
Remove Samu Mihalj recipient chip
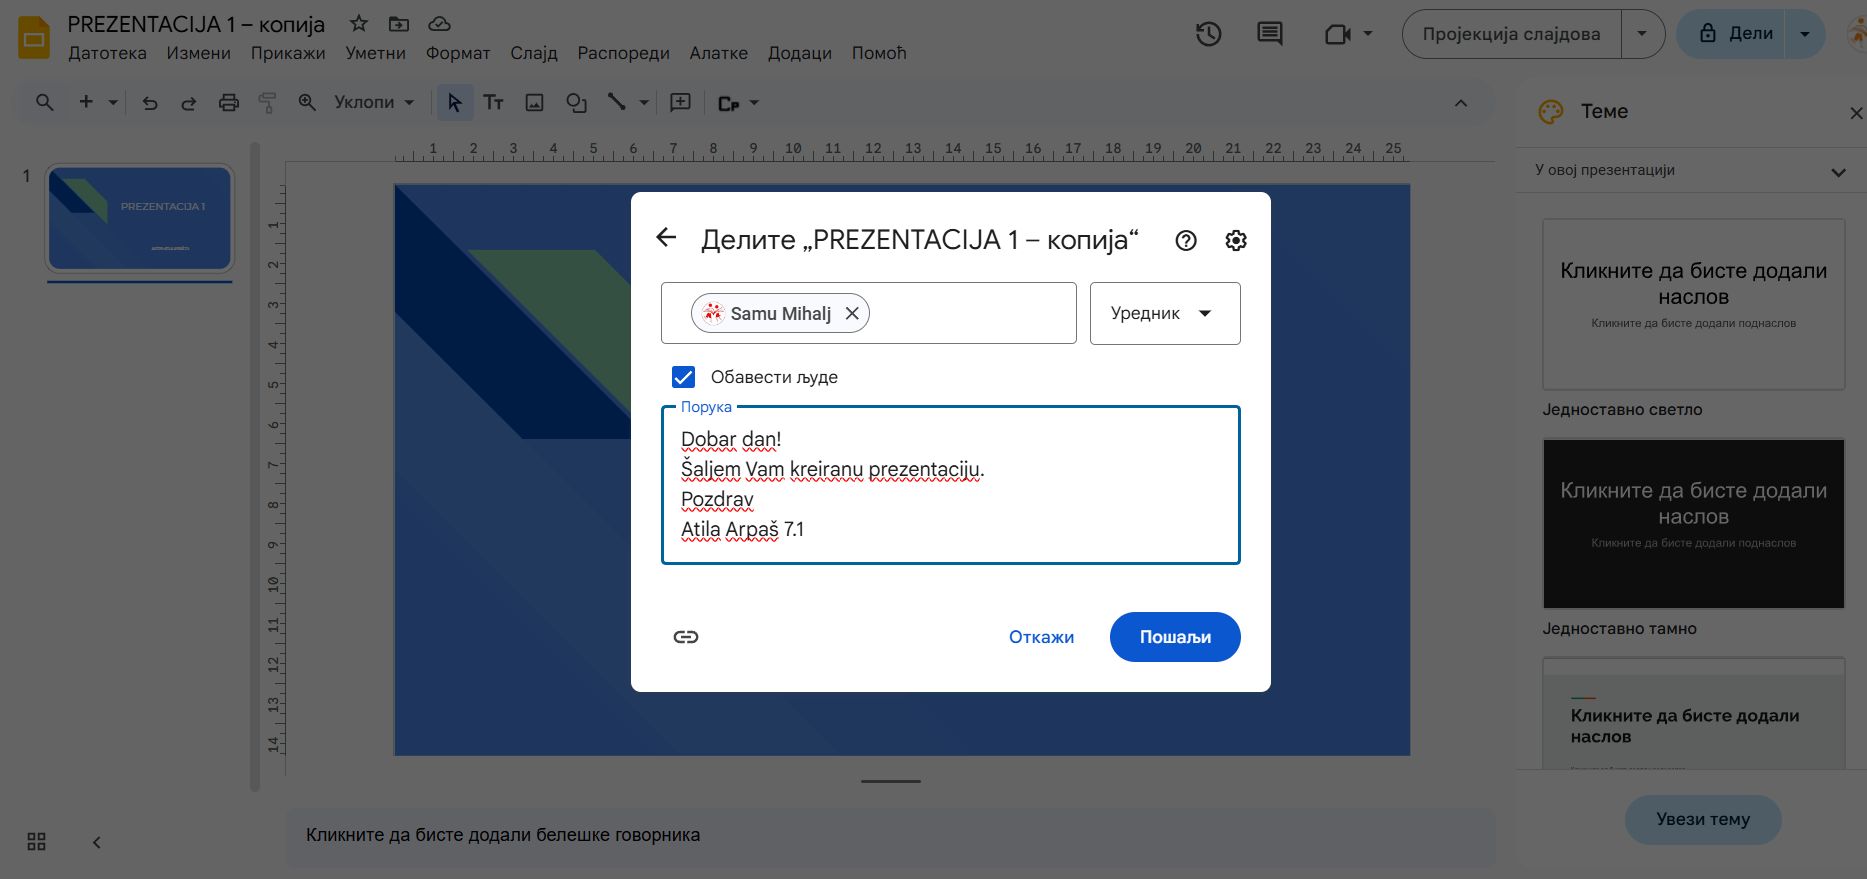click(x=852, y=314)
